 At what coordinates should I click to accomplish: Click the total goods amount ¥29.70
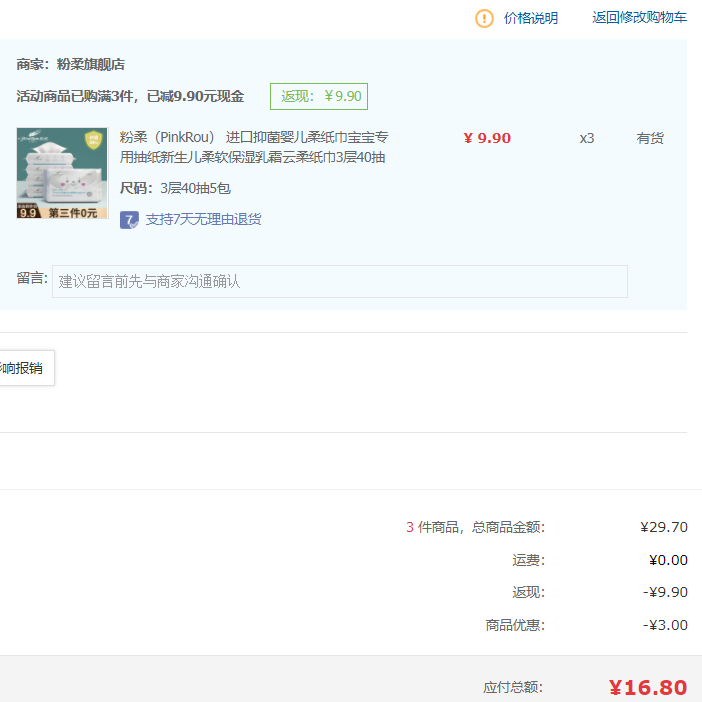tap(663, 527)
